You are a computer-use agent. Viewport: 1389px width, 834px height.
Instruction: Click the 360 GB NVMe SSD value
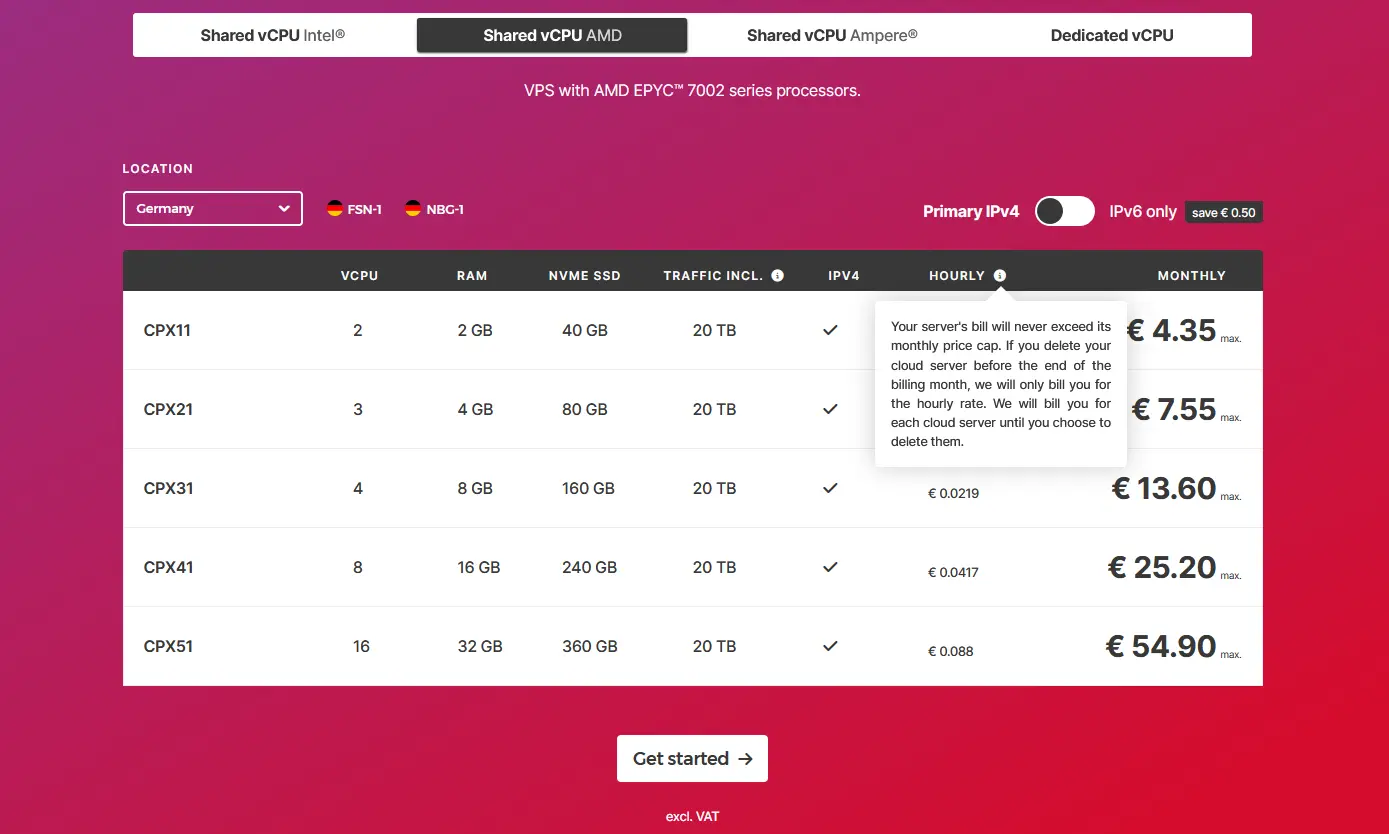[590, 646]
